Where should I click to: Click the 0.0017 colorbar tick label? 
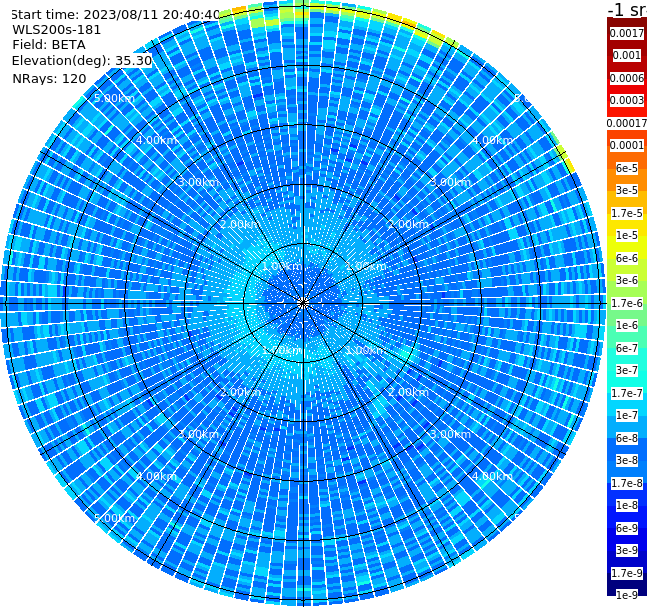coord(627,33)
